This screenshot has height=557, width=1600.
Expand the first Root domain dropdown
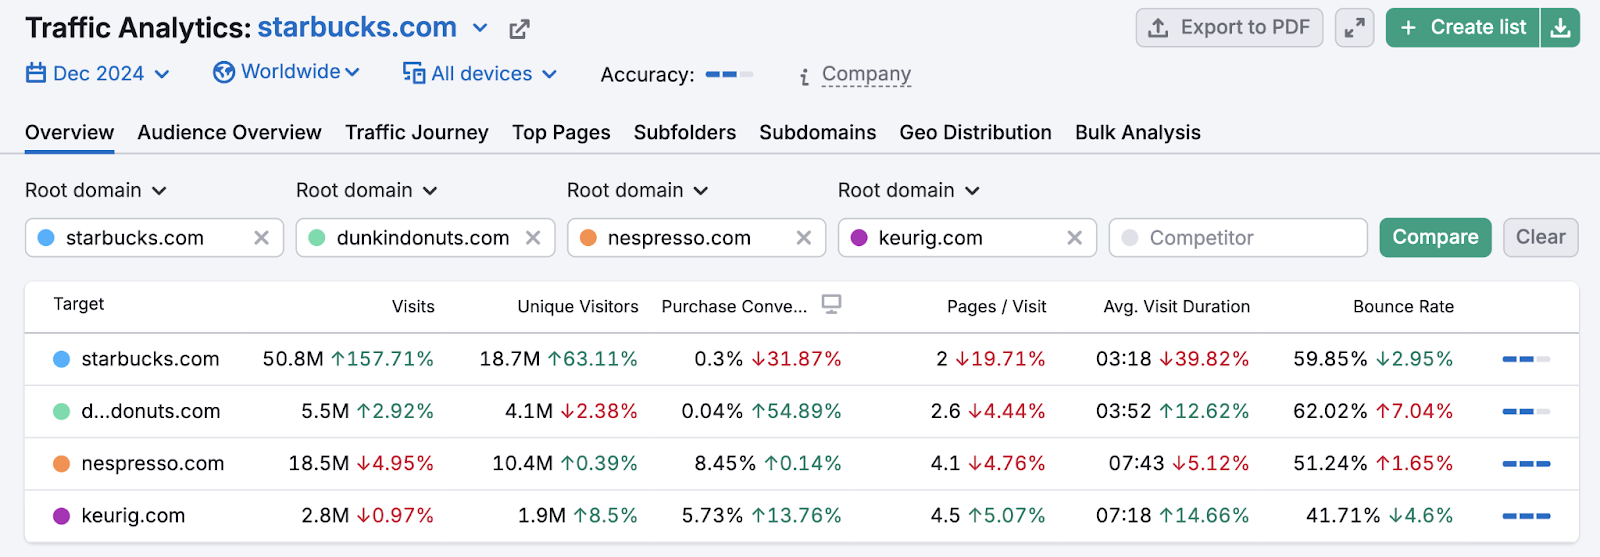[96, 191]
